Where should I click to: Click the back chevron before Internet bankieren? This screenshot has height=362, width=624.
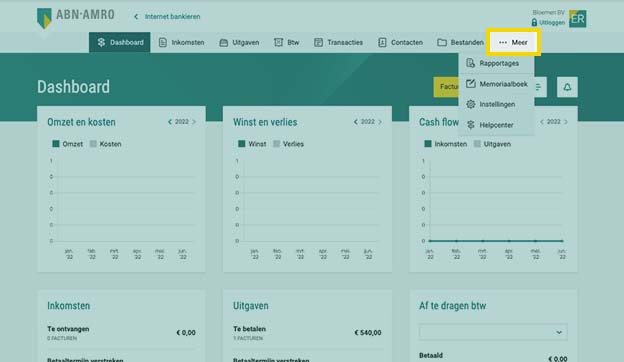(136, 17)
